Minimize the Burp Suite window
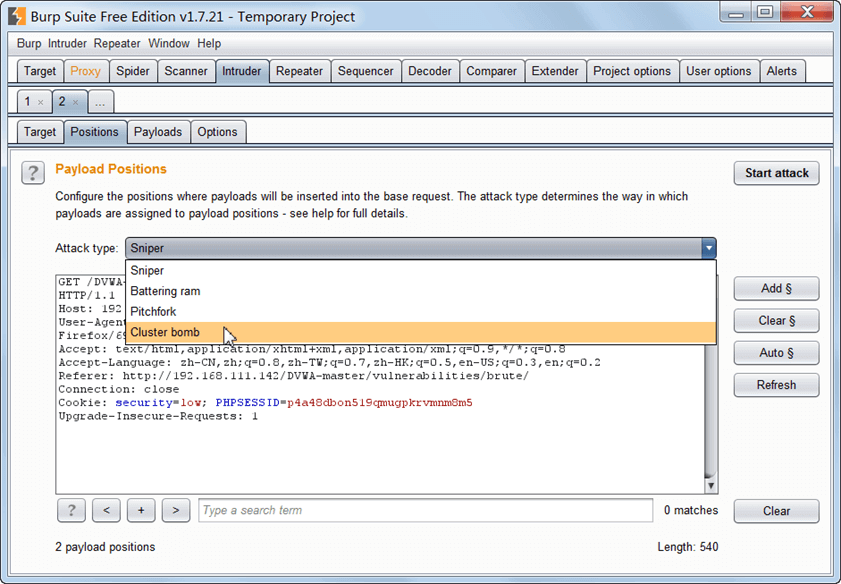This screenshot has width=841, height=584. [x=736, y=12]
